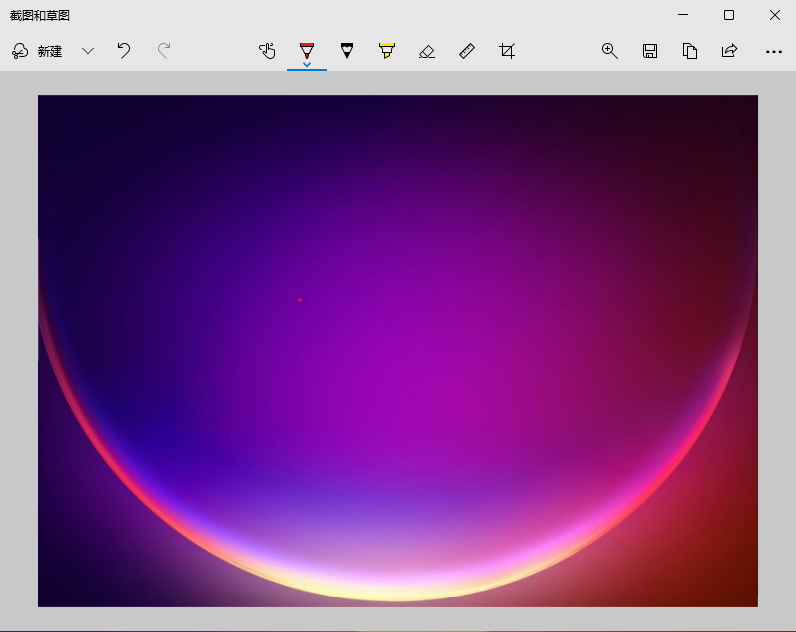This screenshot has width=796, height=632.
Task: Open the three-dot more options menu
Action: (773, 51)
